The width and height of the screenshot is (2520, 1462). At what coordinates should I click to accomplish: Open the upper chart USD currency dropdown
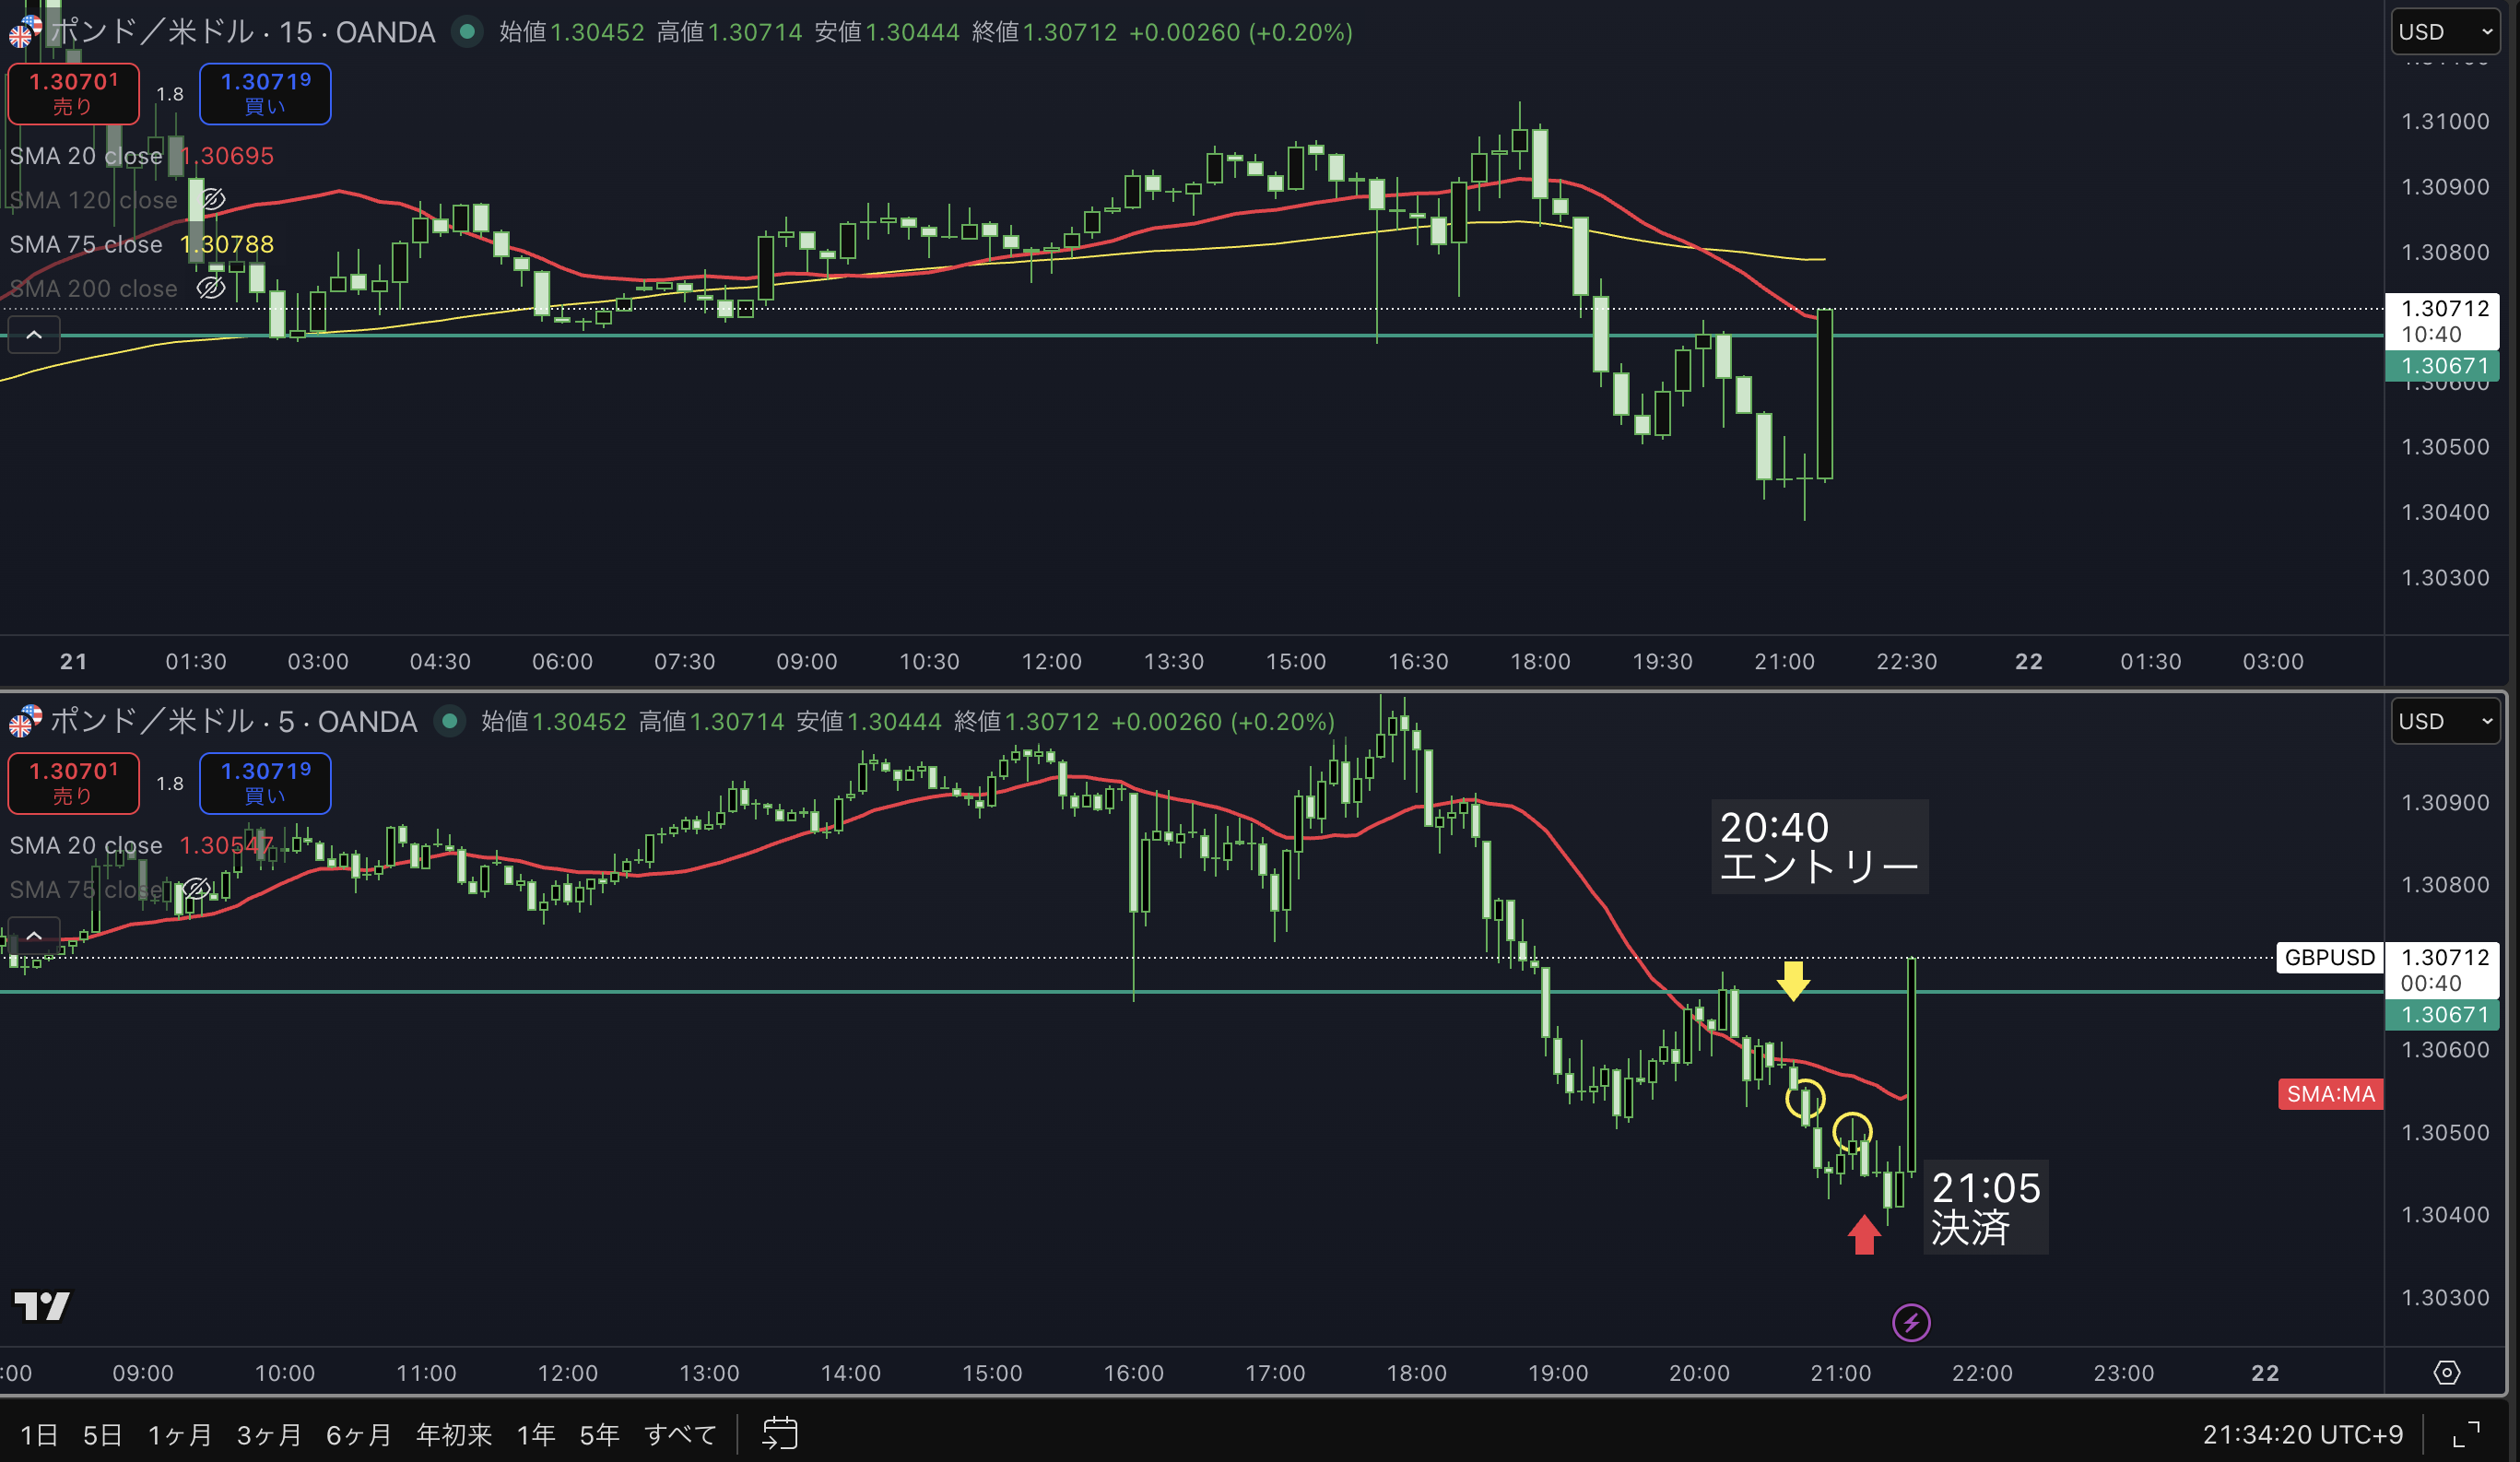[2444, 32]
